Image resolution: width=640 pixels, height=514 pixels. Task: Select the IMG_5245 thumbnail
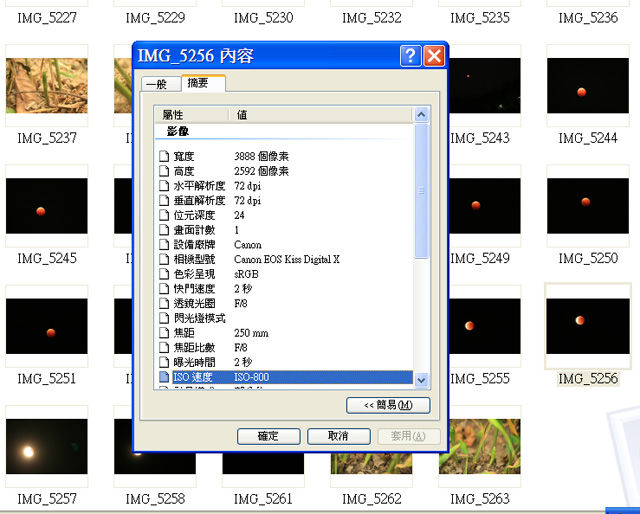(x=47, y=206)
